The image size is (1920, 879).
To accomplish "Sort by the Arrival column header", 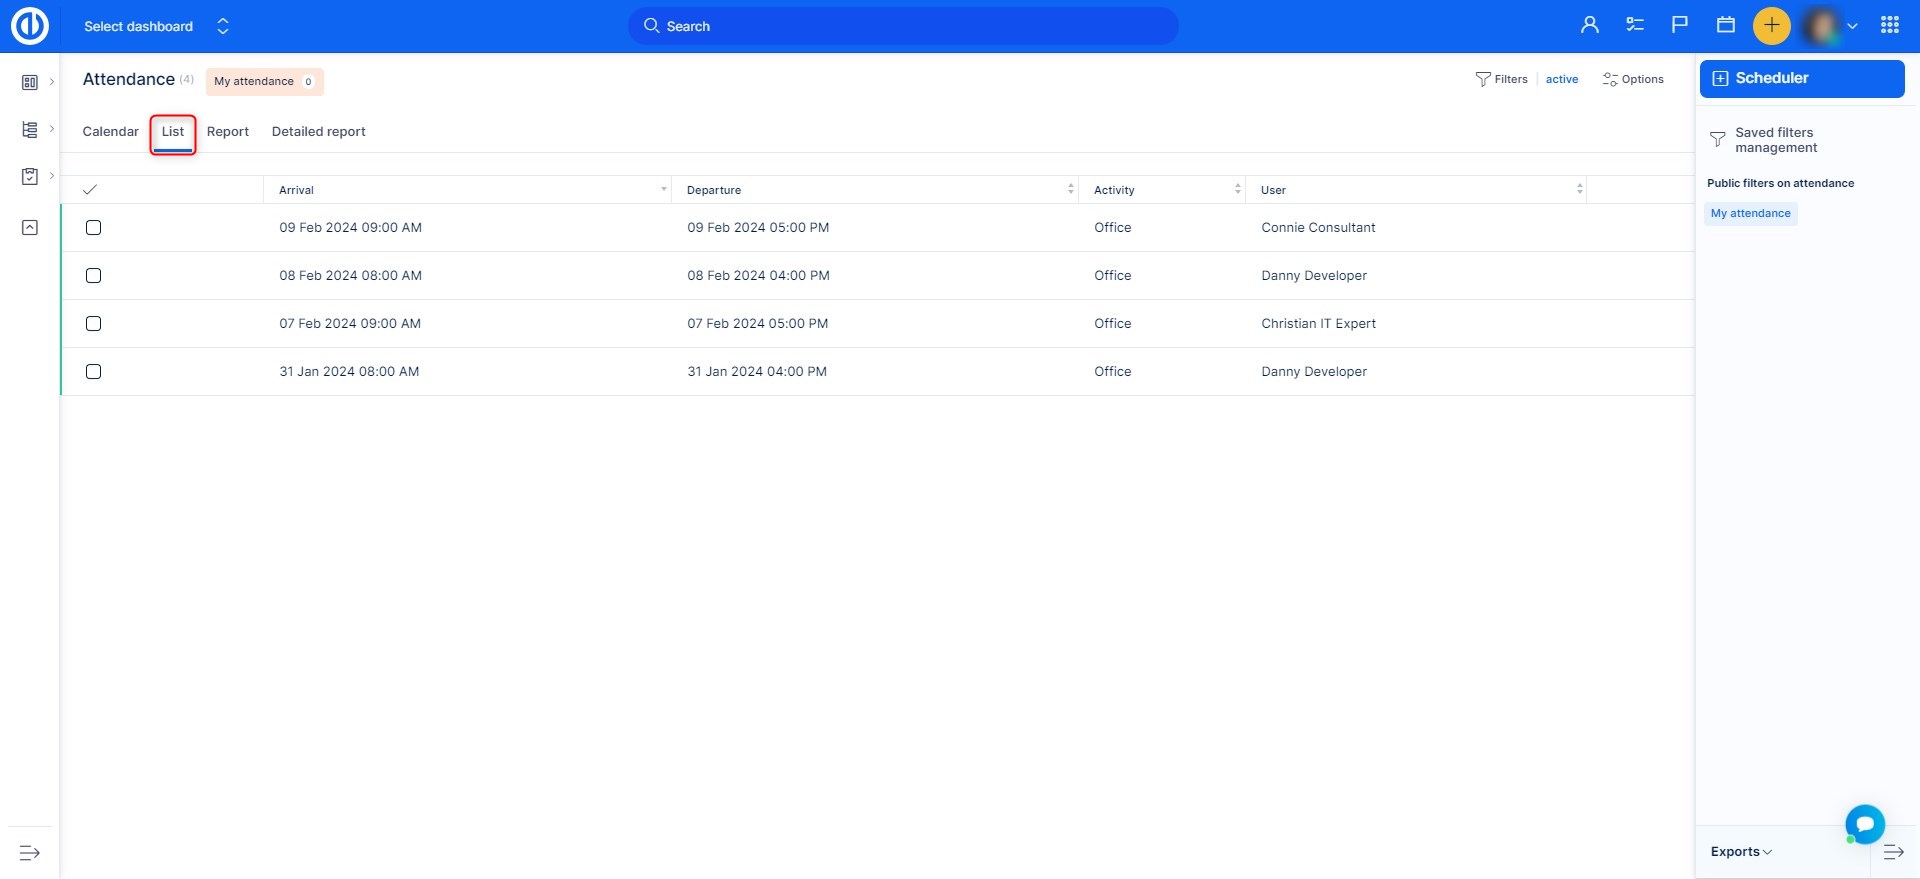I will tap(297, 190).
